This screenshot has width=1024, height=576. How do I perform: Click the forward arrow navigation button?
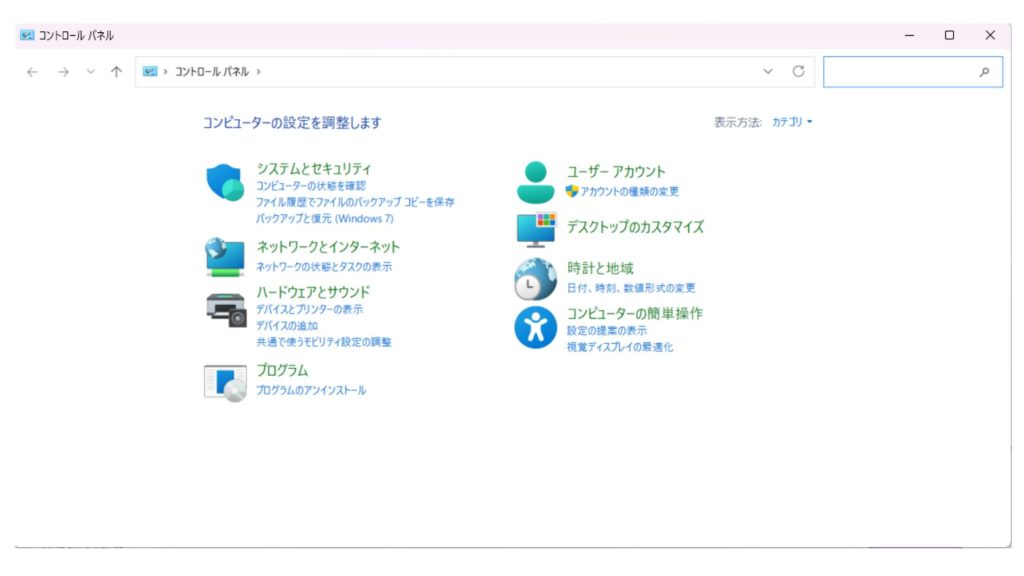[x=63, y=72]
